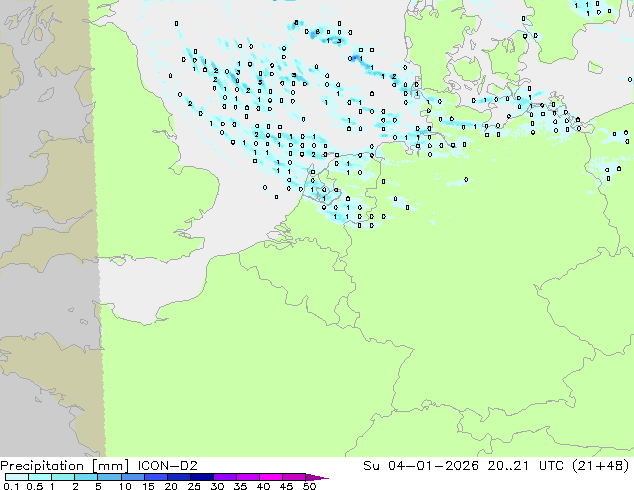Click the date 'Su 04-01-2026'
634x490 pixels.
pyautogui.click(x=421, y=466)
